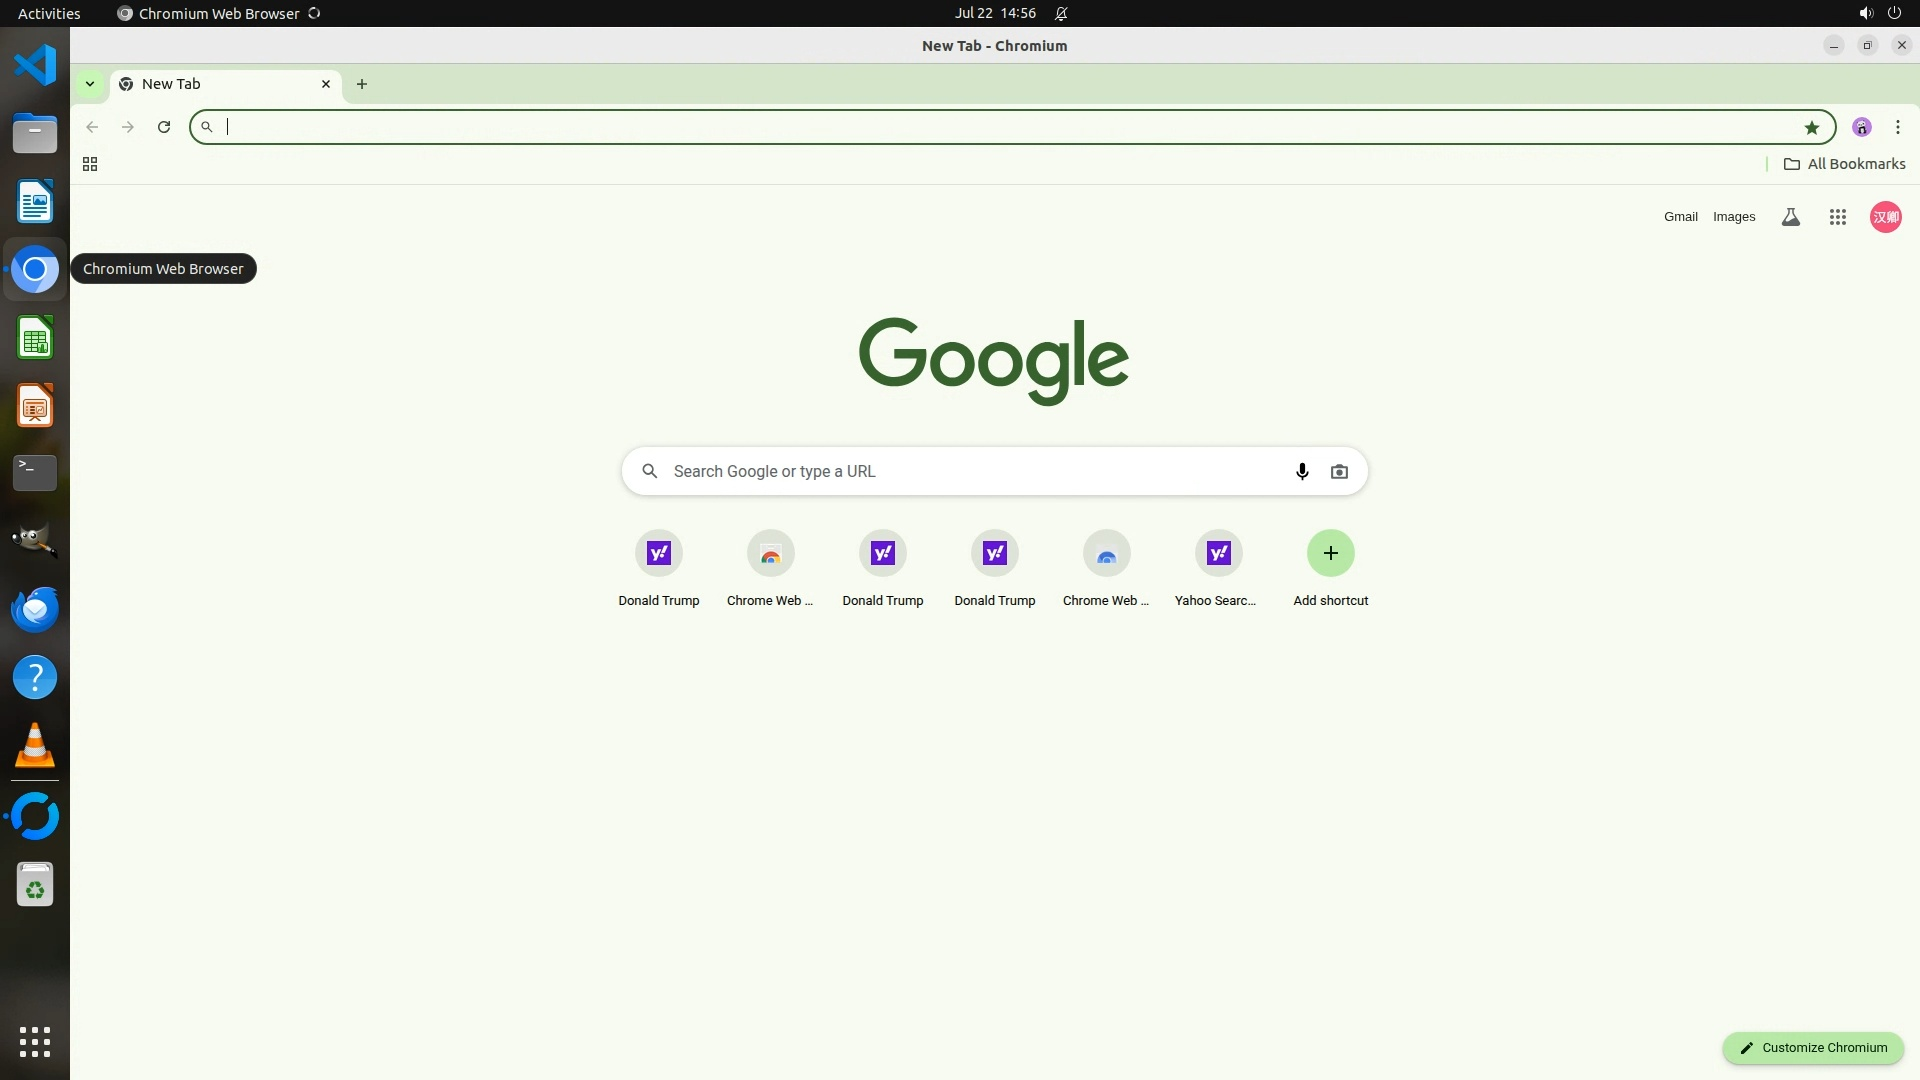
Task: Open Google apps grid icon
Action: tap(1837, 217)
